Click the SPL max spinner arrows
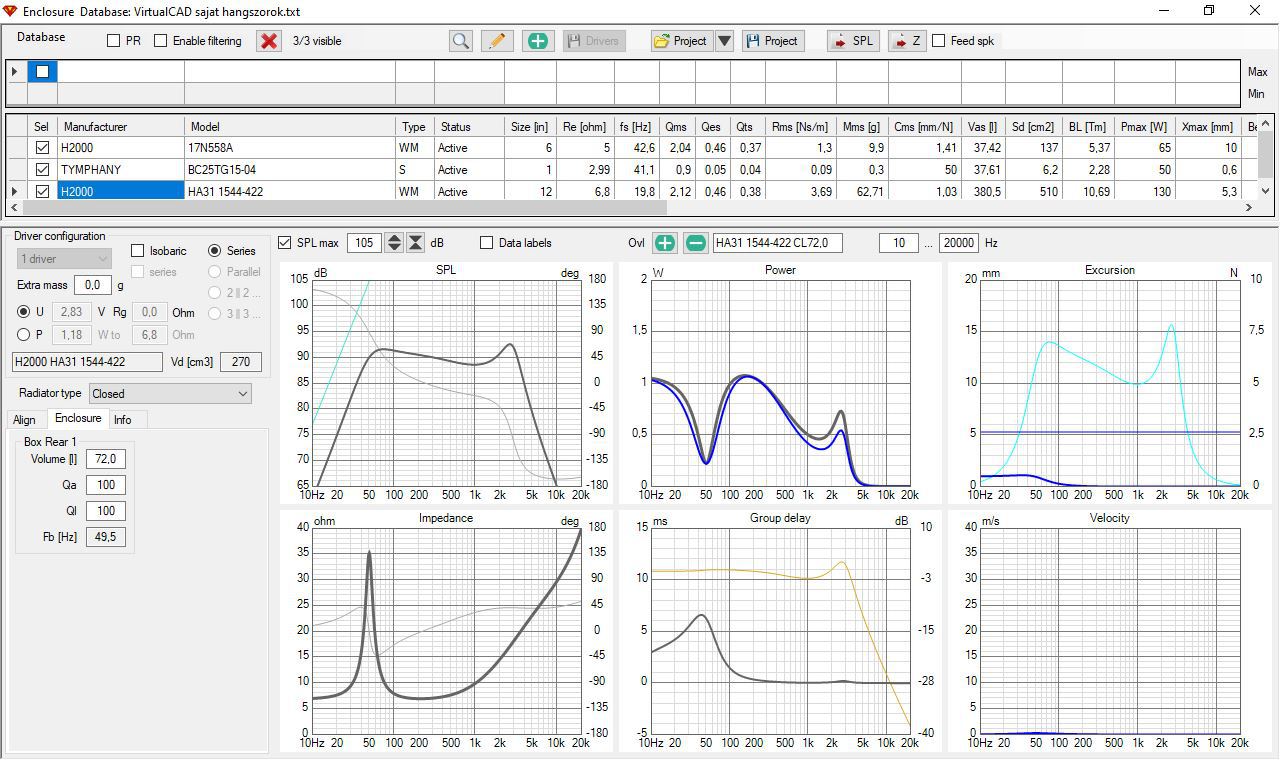1280x760 pixels. (394, 243)
